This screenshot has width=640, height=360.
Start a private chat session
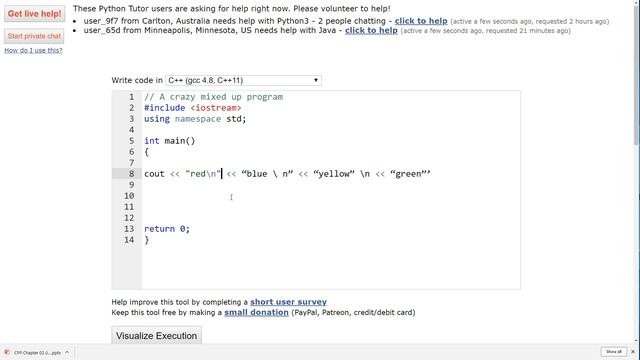pyautogui.click(x=34, y=36)
